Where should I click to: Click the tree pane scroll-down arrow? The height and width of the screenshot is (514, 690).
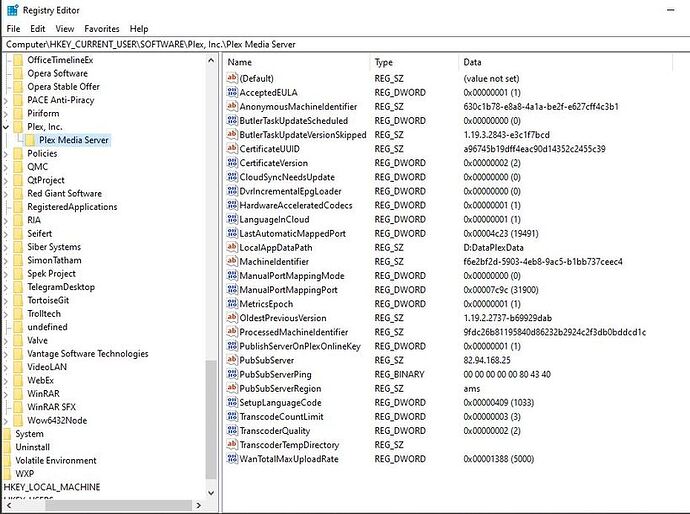point(211,493)
